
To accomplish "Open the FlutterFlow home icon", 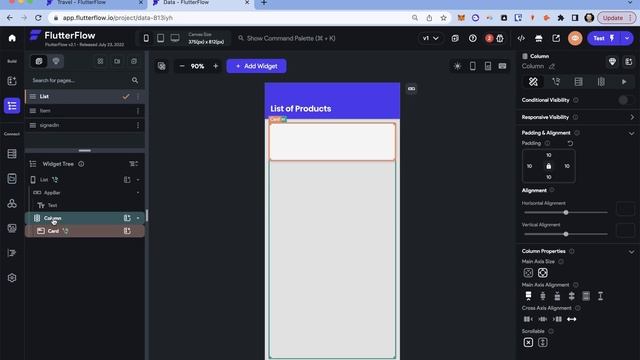I will click(x=12, y=38).
